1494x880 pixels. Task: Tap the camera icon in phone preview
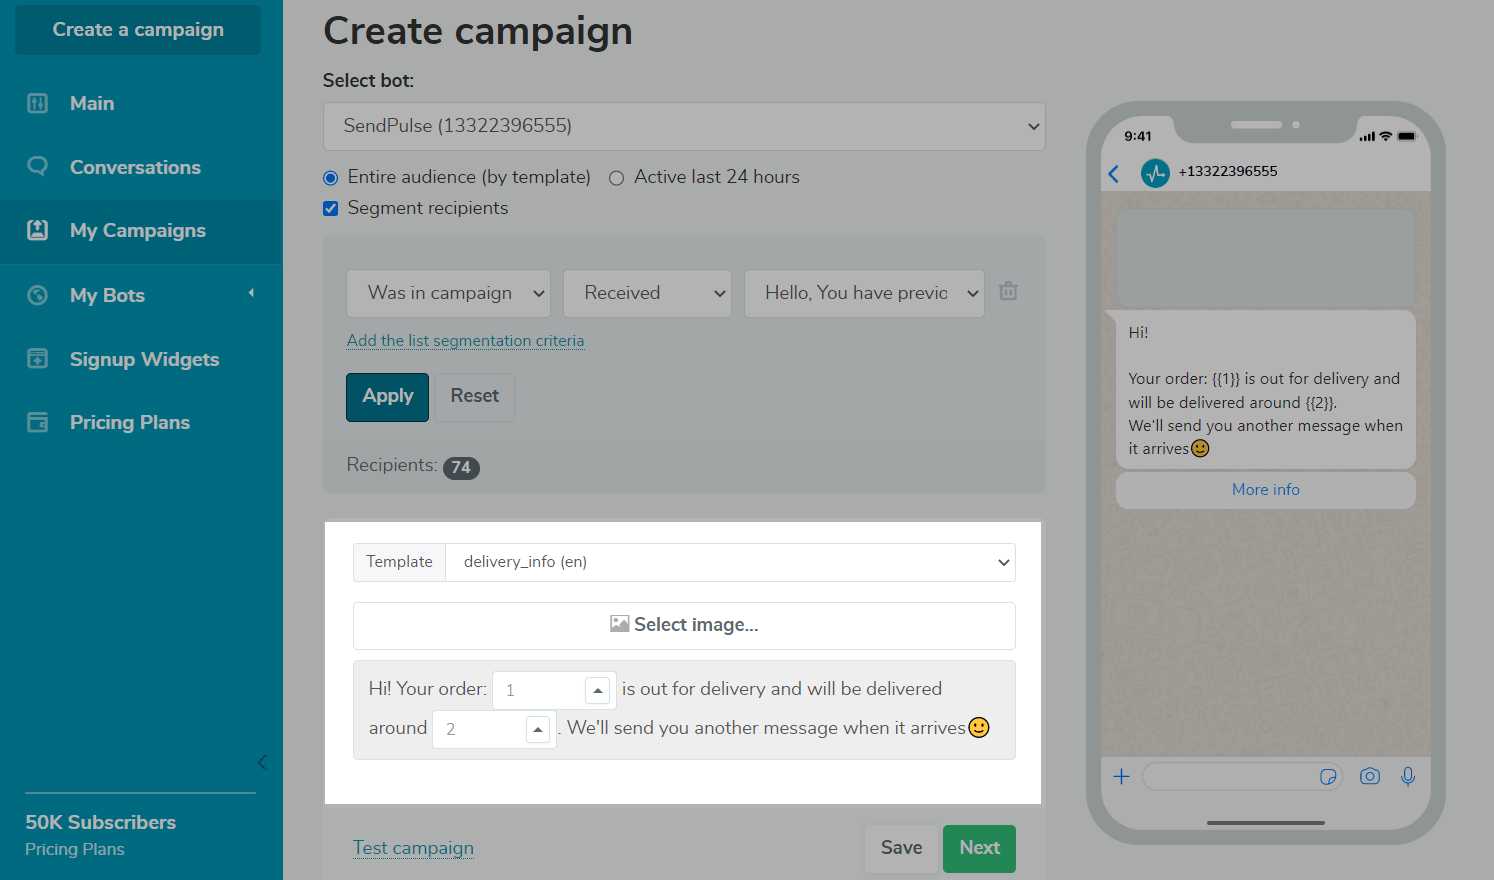(x=1369, y=777)
